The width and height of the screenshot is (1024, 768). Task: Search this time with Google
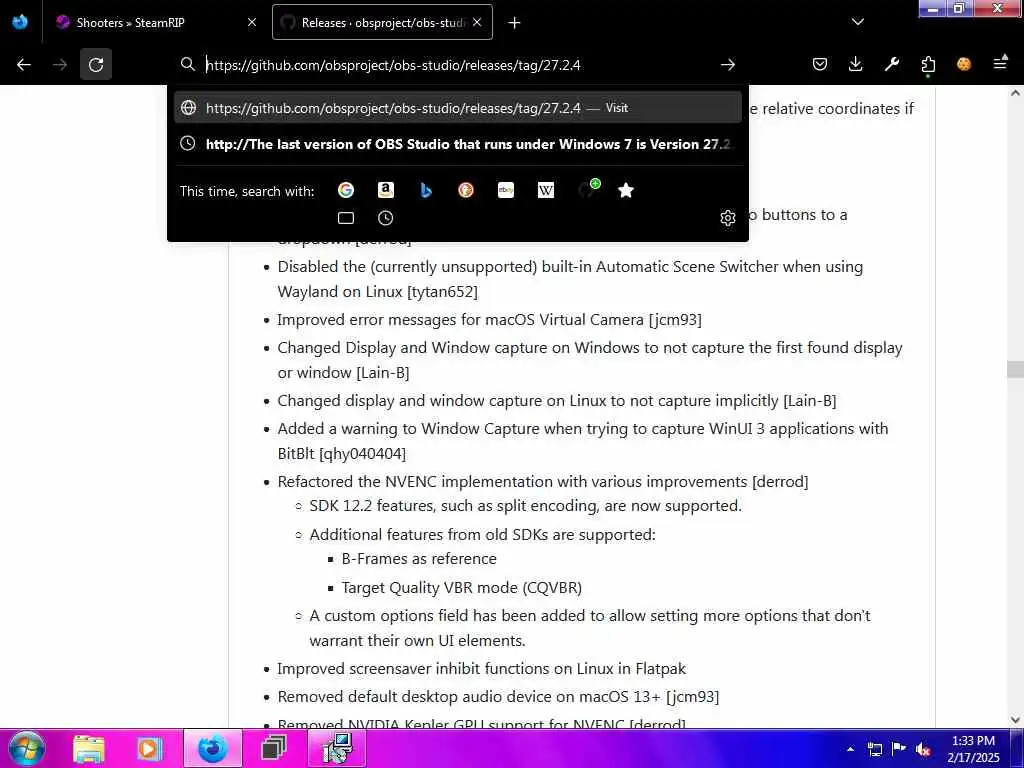click(346, 190)
